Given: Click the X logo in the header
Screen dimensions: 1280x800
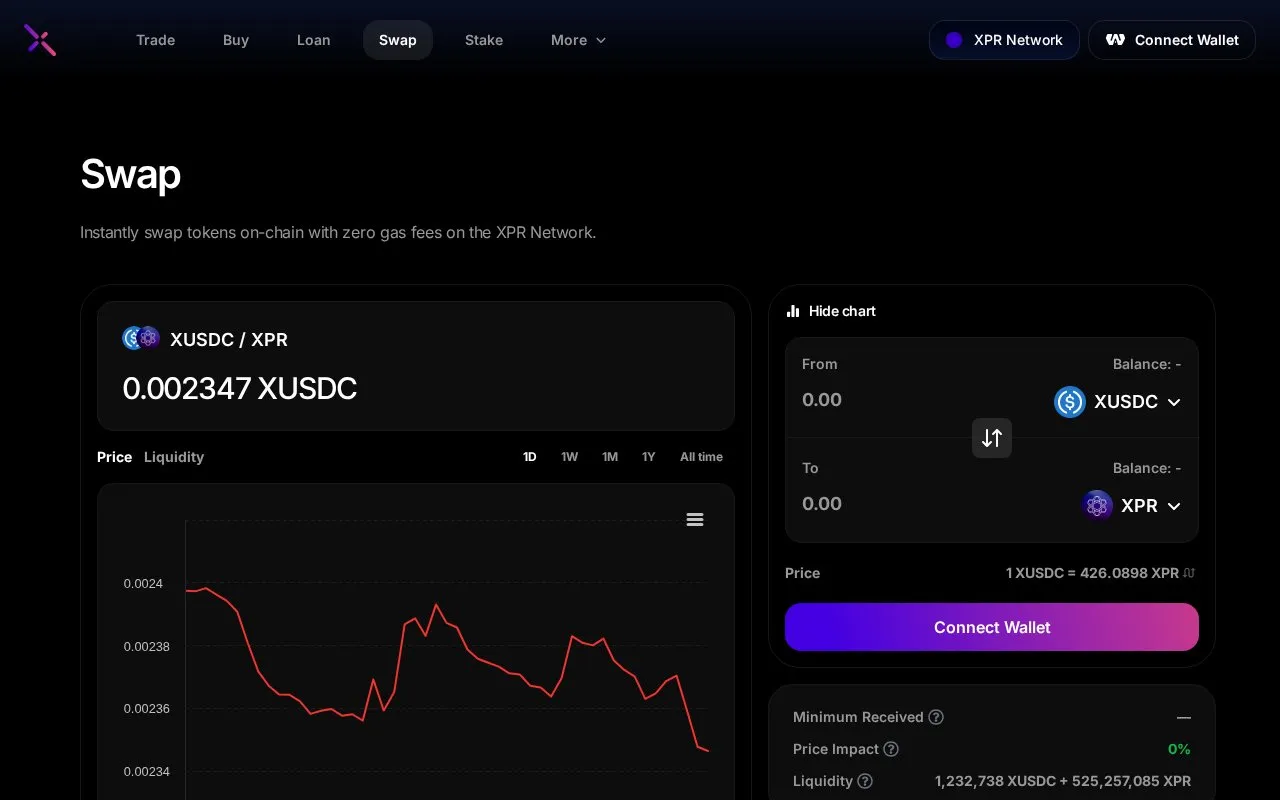Looking at the screenshot, I should pos(40,40).
